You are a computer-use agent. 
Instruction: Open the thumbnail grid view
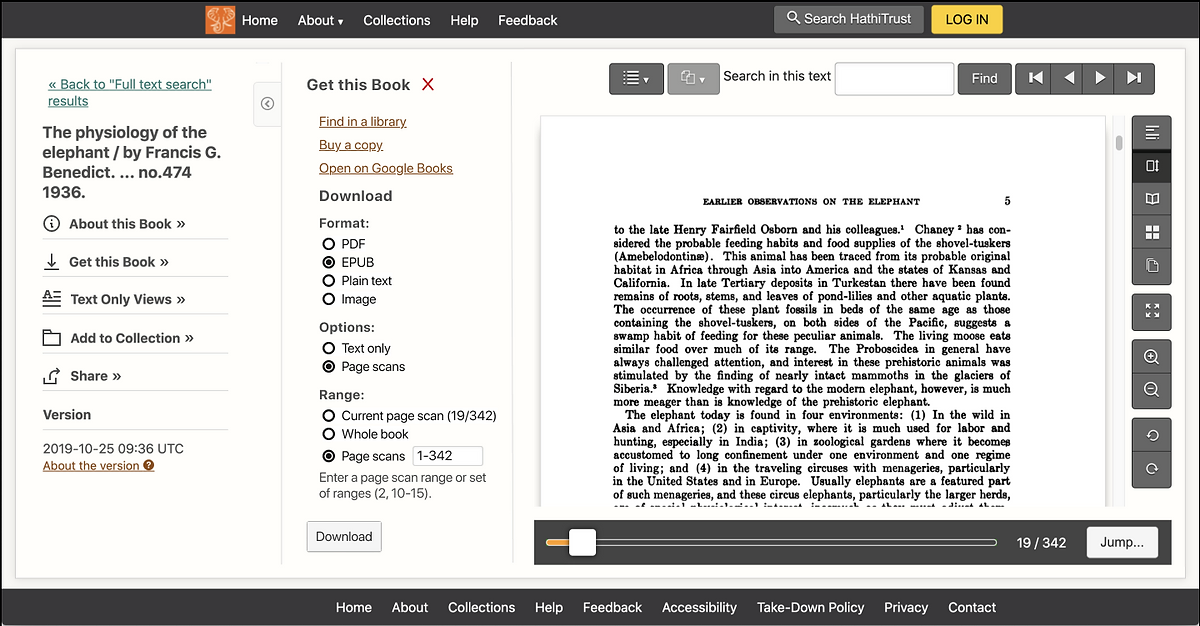1151,231
